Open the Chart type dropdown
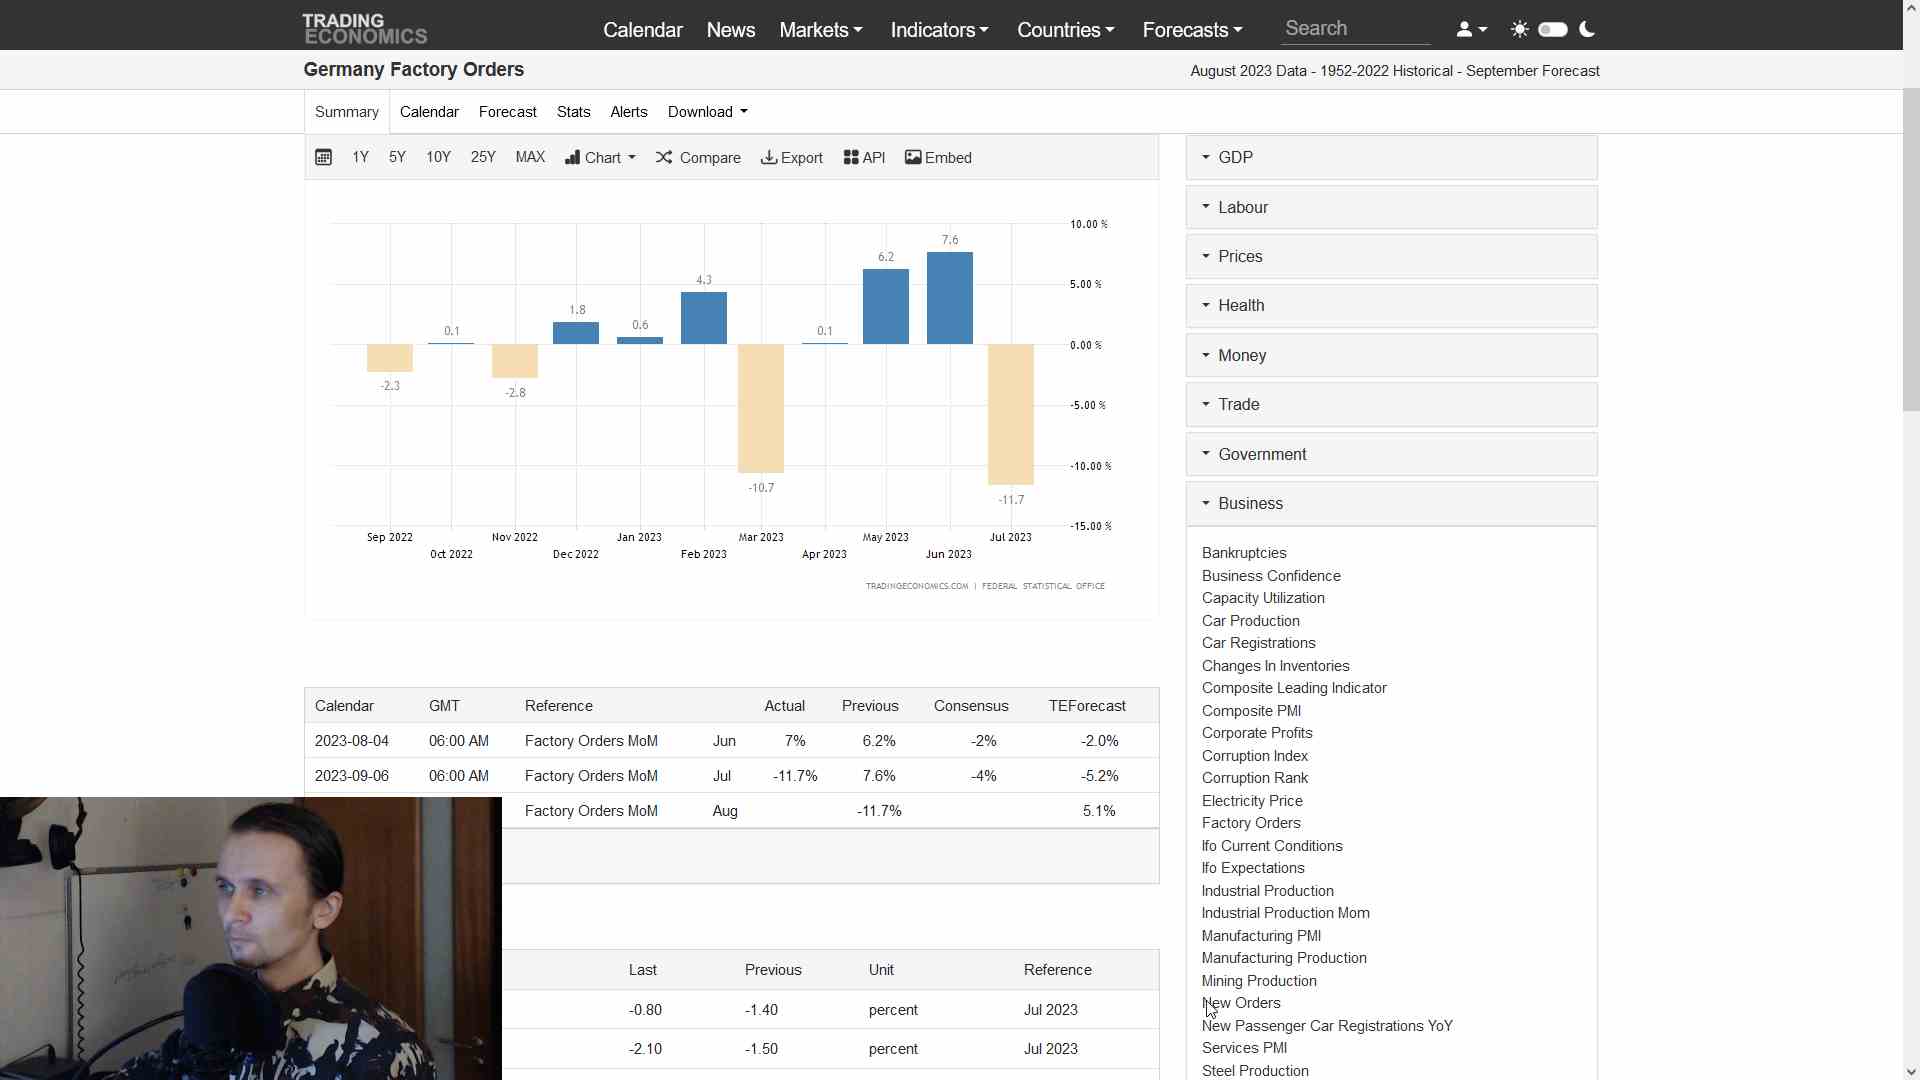Image resolution: width=1920 pixels, height=1080 pixels. [600, 157]
